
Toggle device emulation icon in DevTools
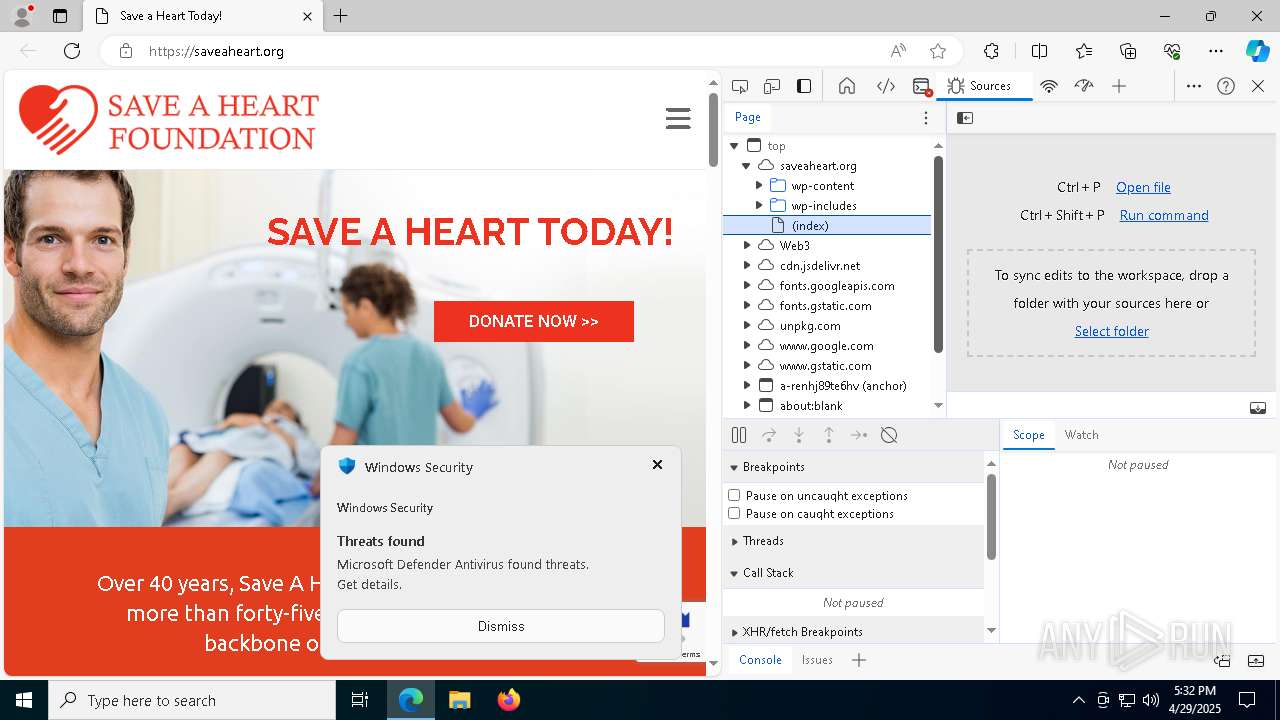pyautogui.click(x=772, y=86)
